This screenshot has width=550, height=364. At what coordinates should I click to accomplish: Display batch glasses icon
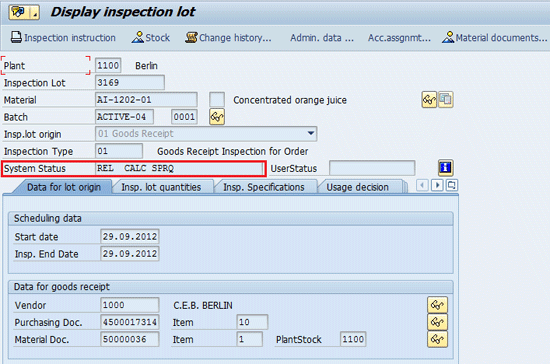(217, 117)
